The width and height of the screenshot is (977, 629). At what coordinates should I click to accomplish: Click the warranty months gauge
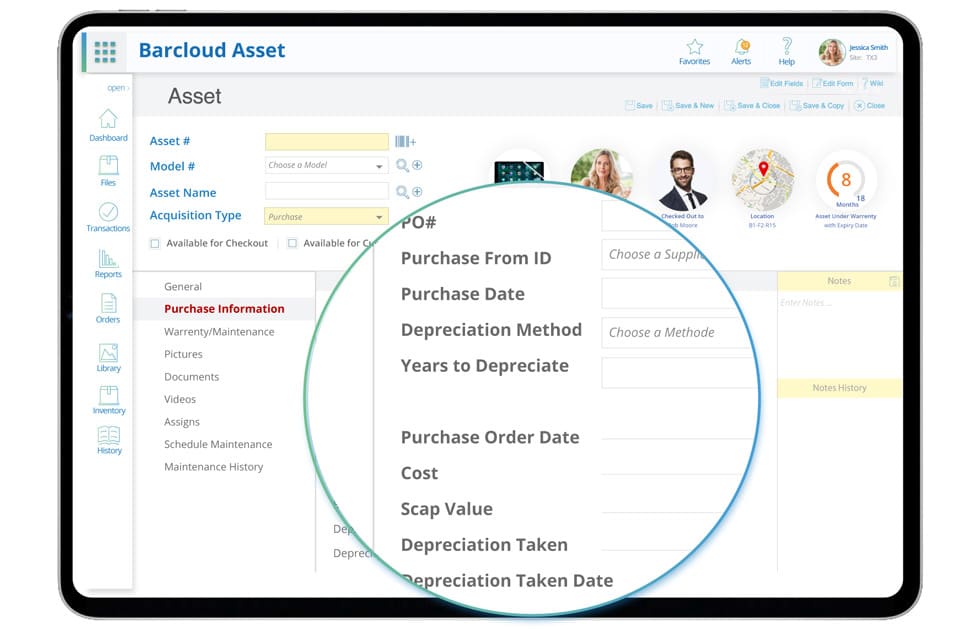(846, 181)
